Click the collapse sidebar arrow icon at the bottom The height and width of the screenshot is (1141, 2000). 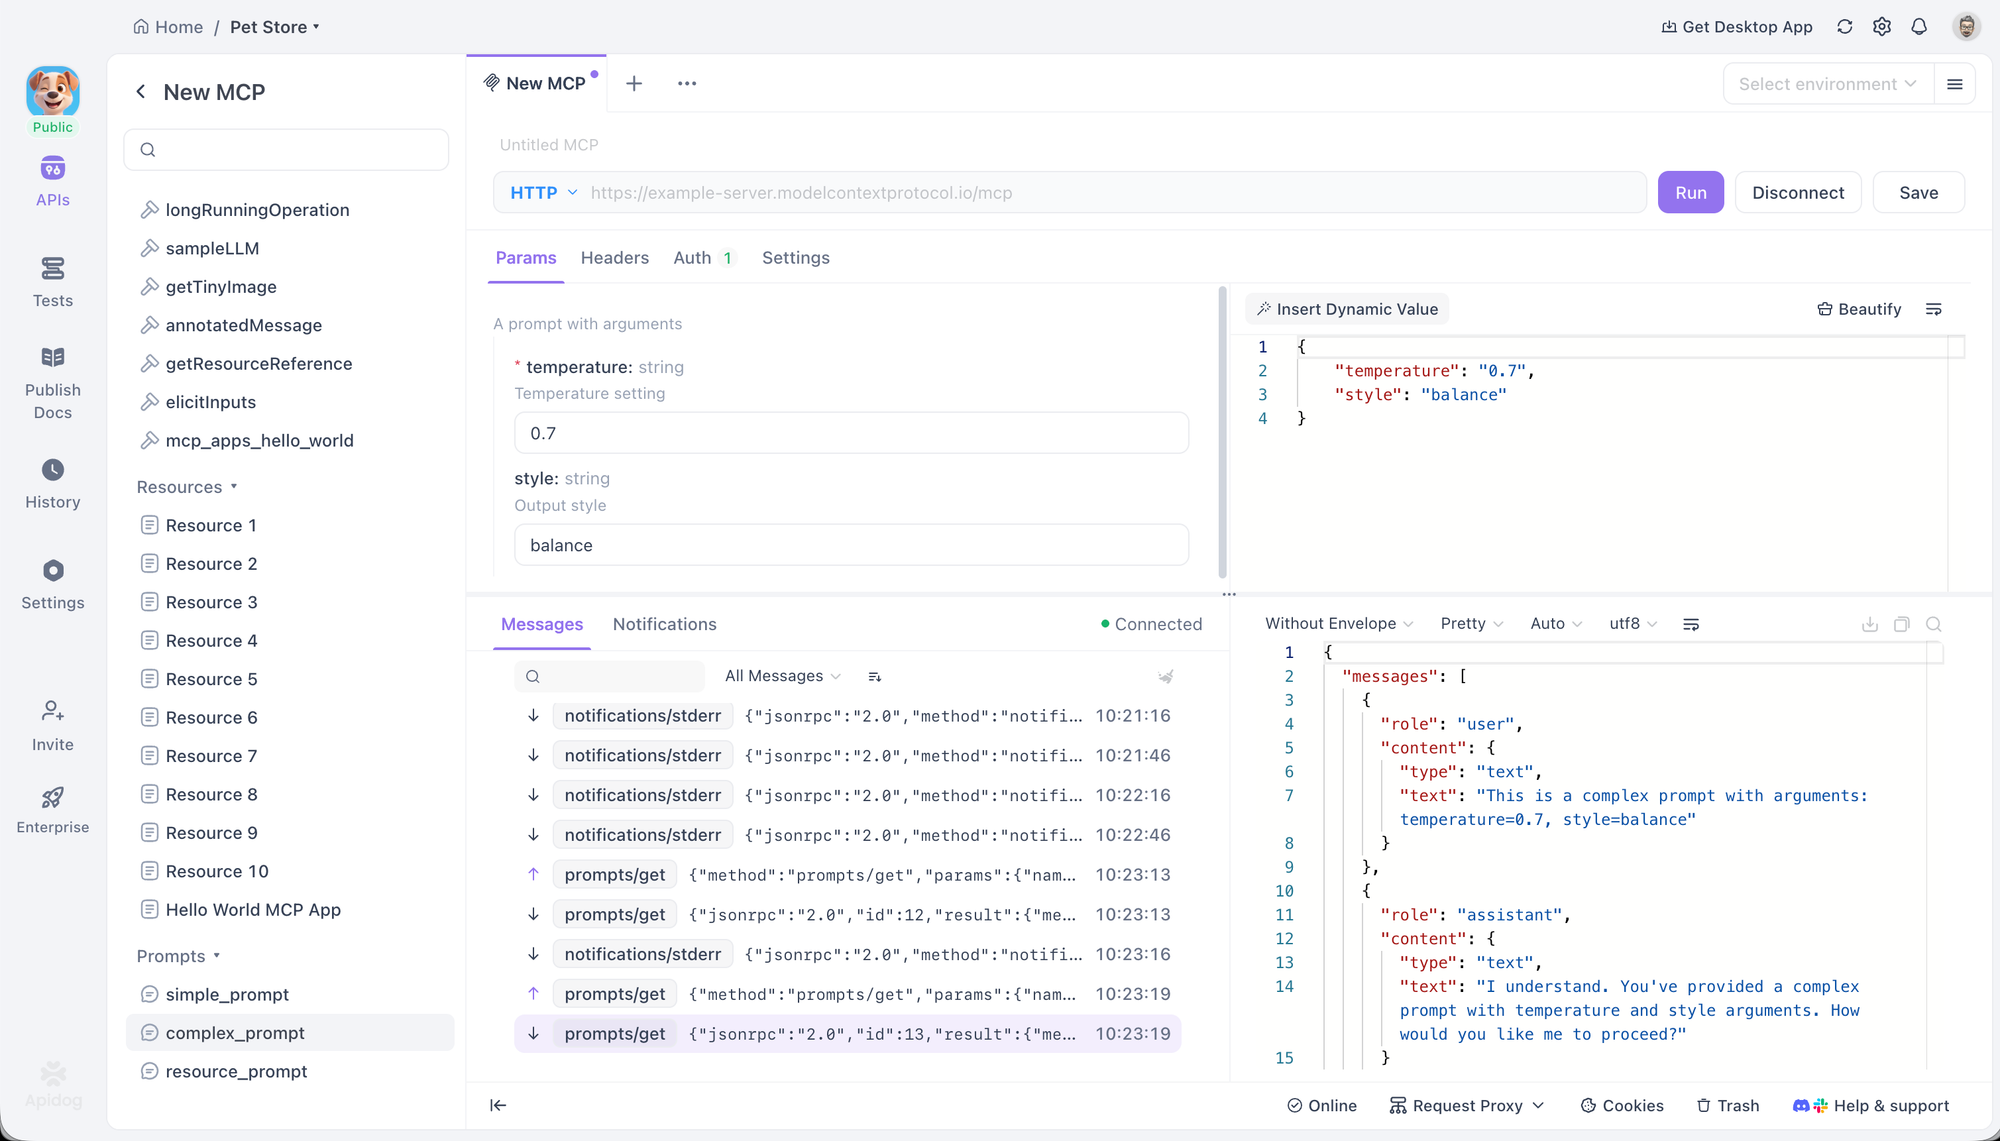point(498,1105)
